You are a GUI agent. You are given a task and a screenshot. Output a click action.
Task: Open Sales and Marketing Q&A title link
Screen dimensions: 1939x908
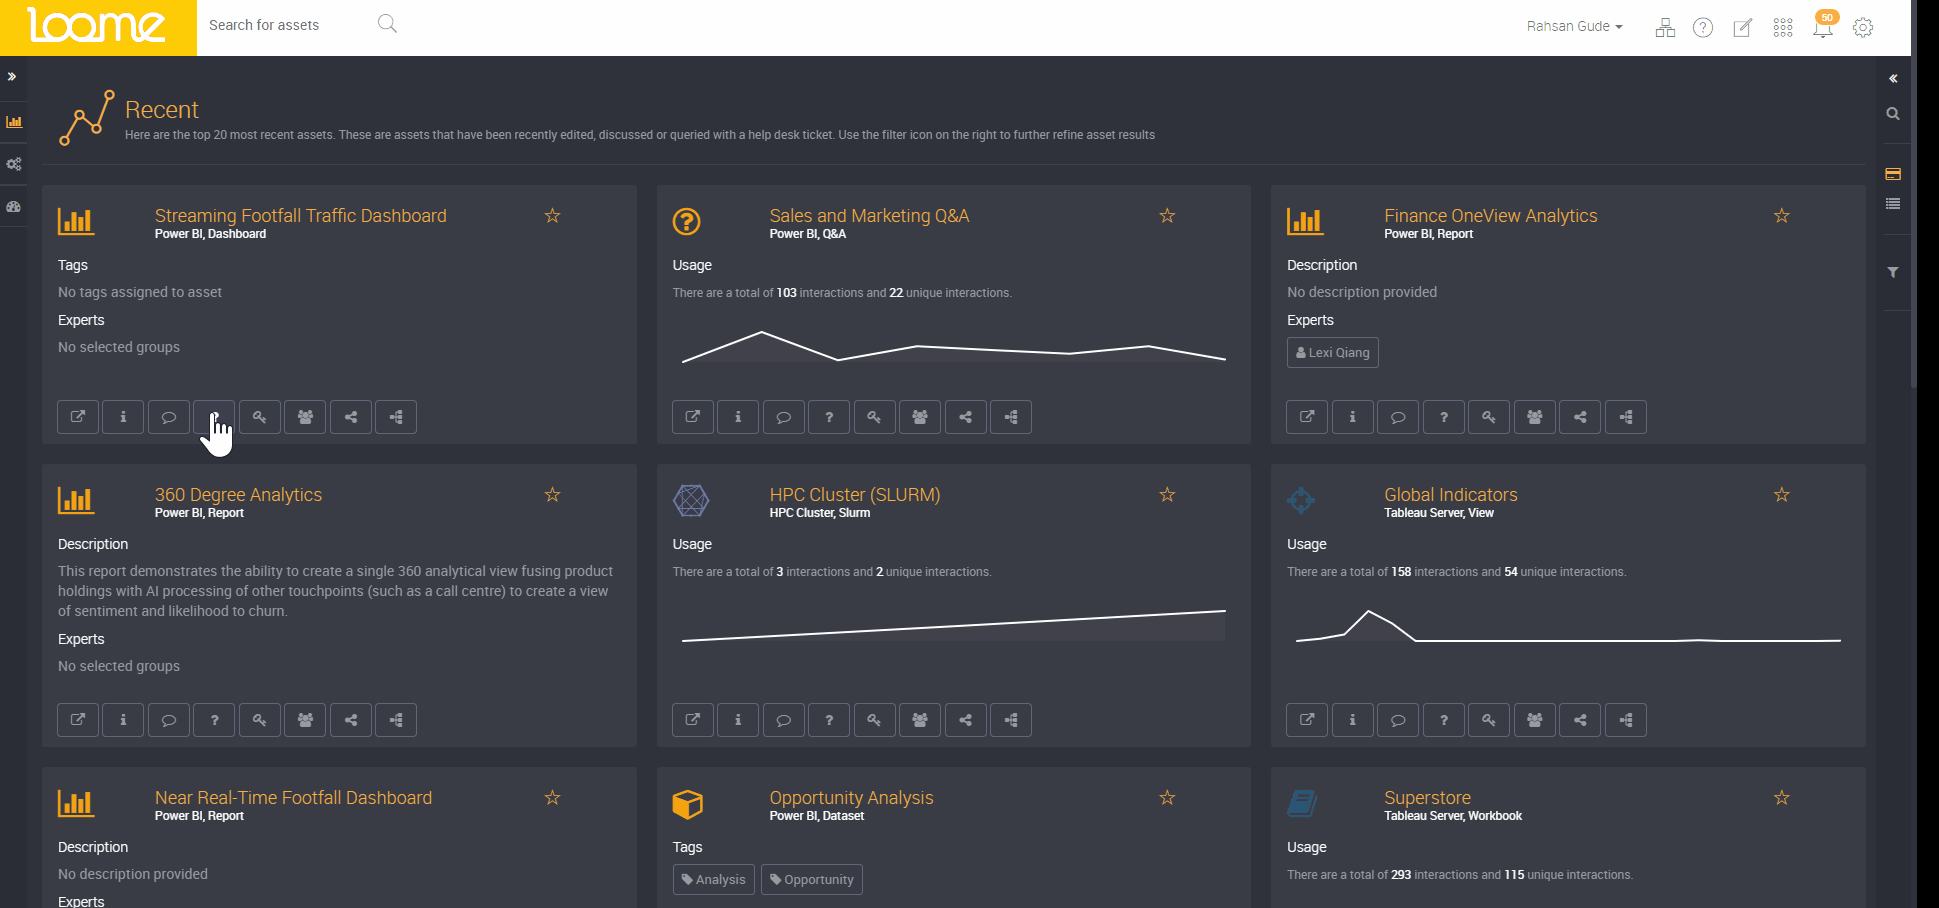(869, 216)
